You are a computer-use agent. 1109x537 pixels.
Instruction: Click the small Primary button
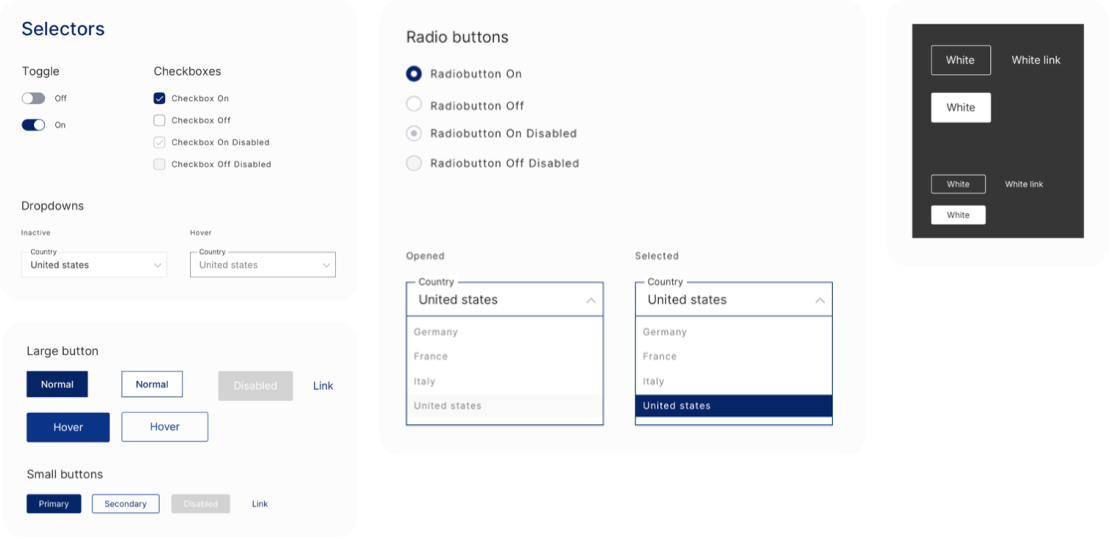54,504
